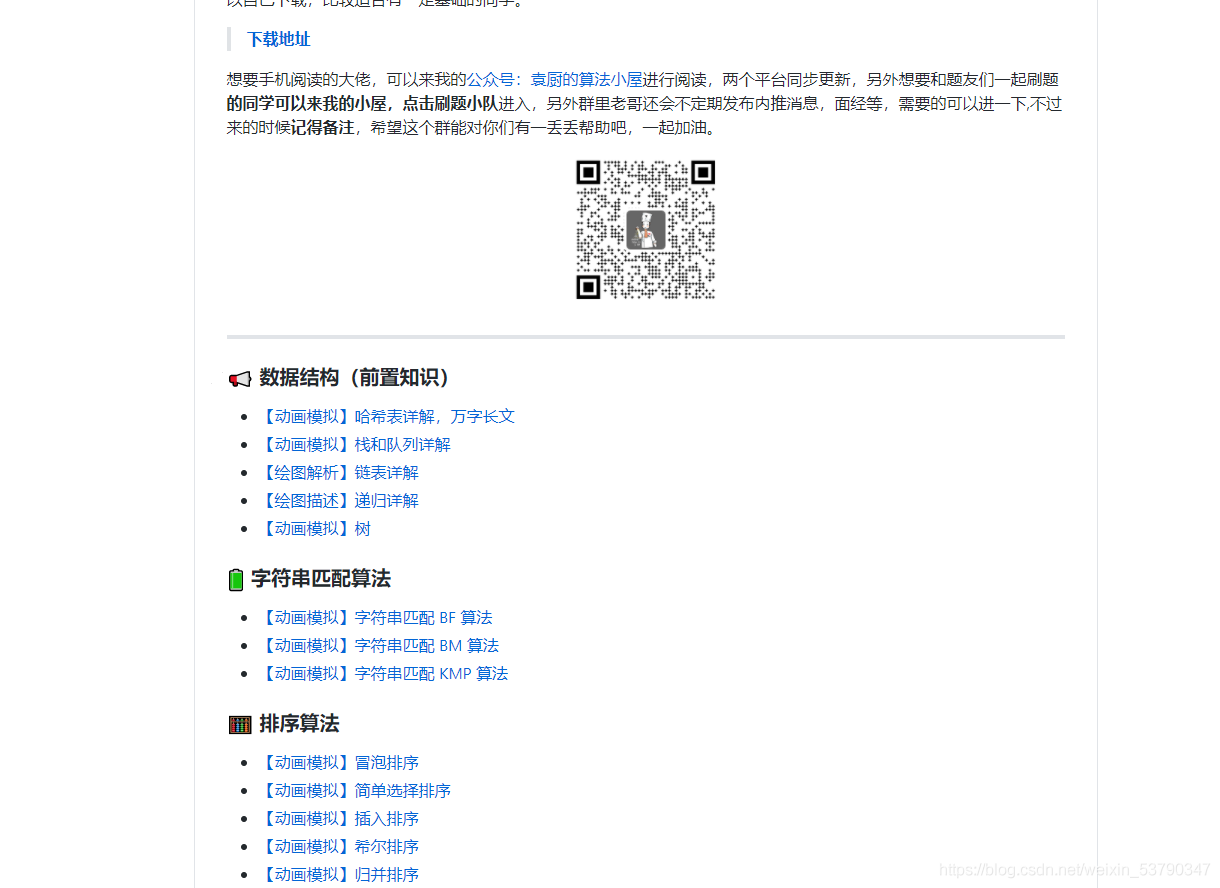Click the 字符串匹配算法 heading text

[321, 578]
